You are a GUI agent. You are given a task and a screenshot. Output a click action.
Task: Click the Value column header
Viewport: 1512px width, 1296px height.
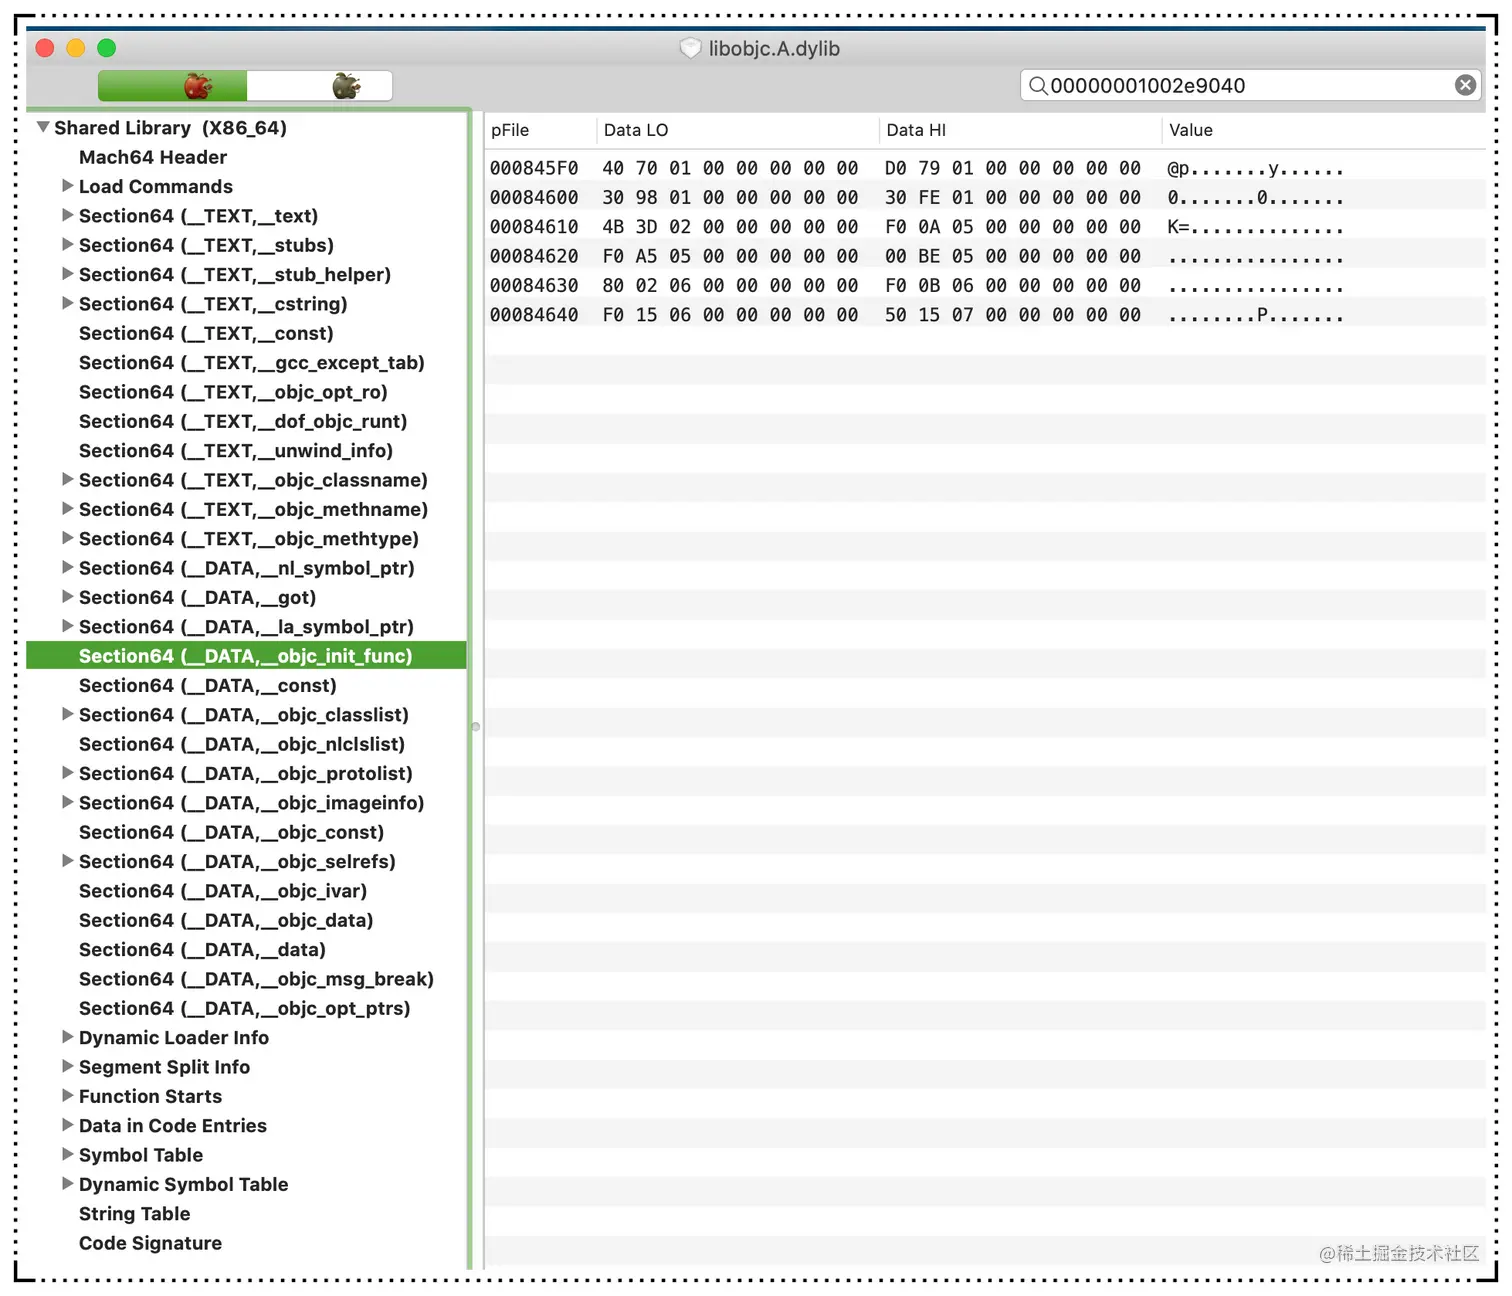tap(1323, 130)
